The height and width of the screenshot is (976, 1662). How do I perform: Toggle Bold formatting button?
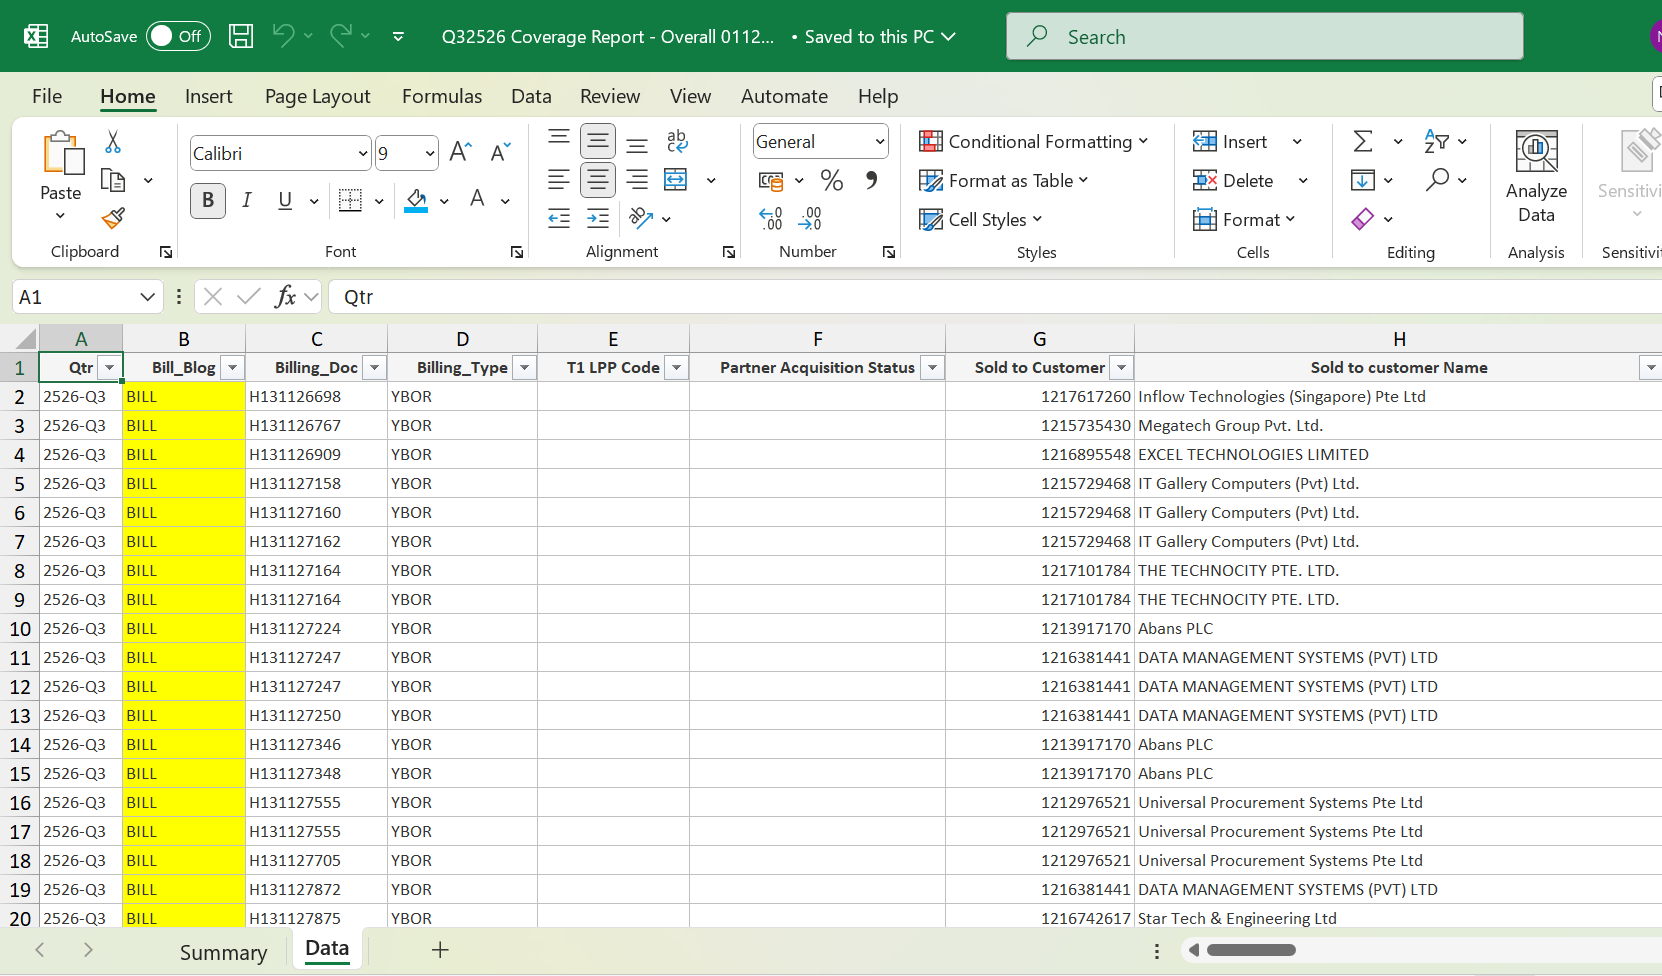(x=208, y=200)
